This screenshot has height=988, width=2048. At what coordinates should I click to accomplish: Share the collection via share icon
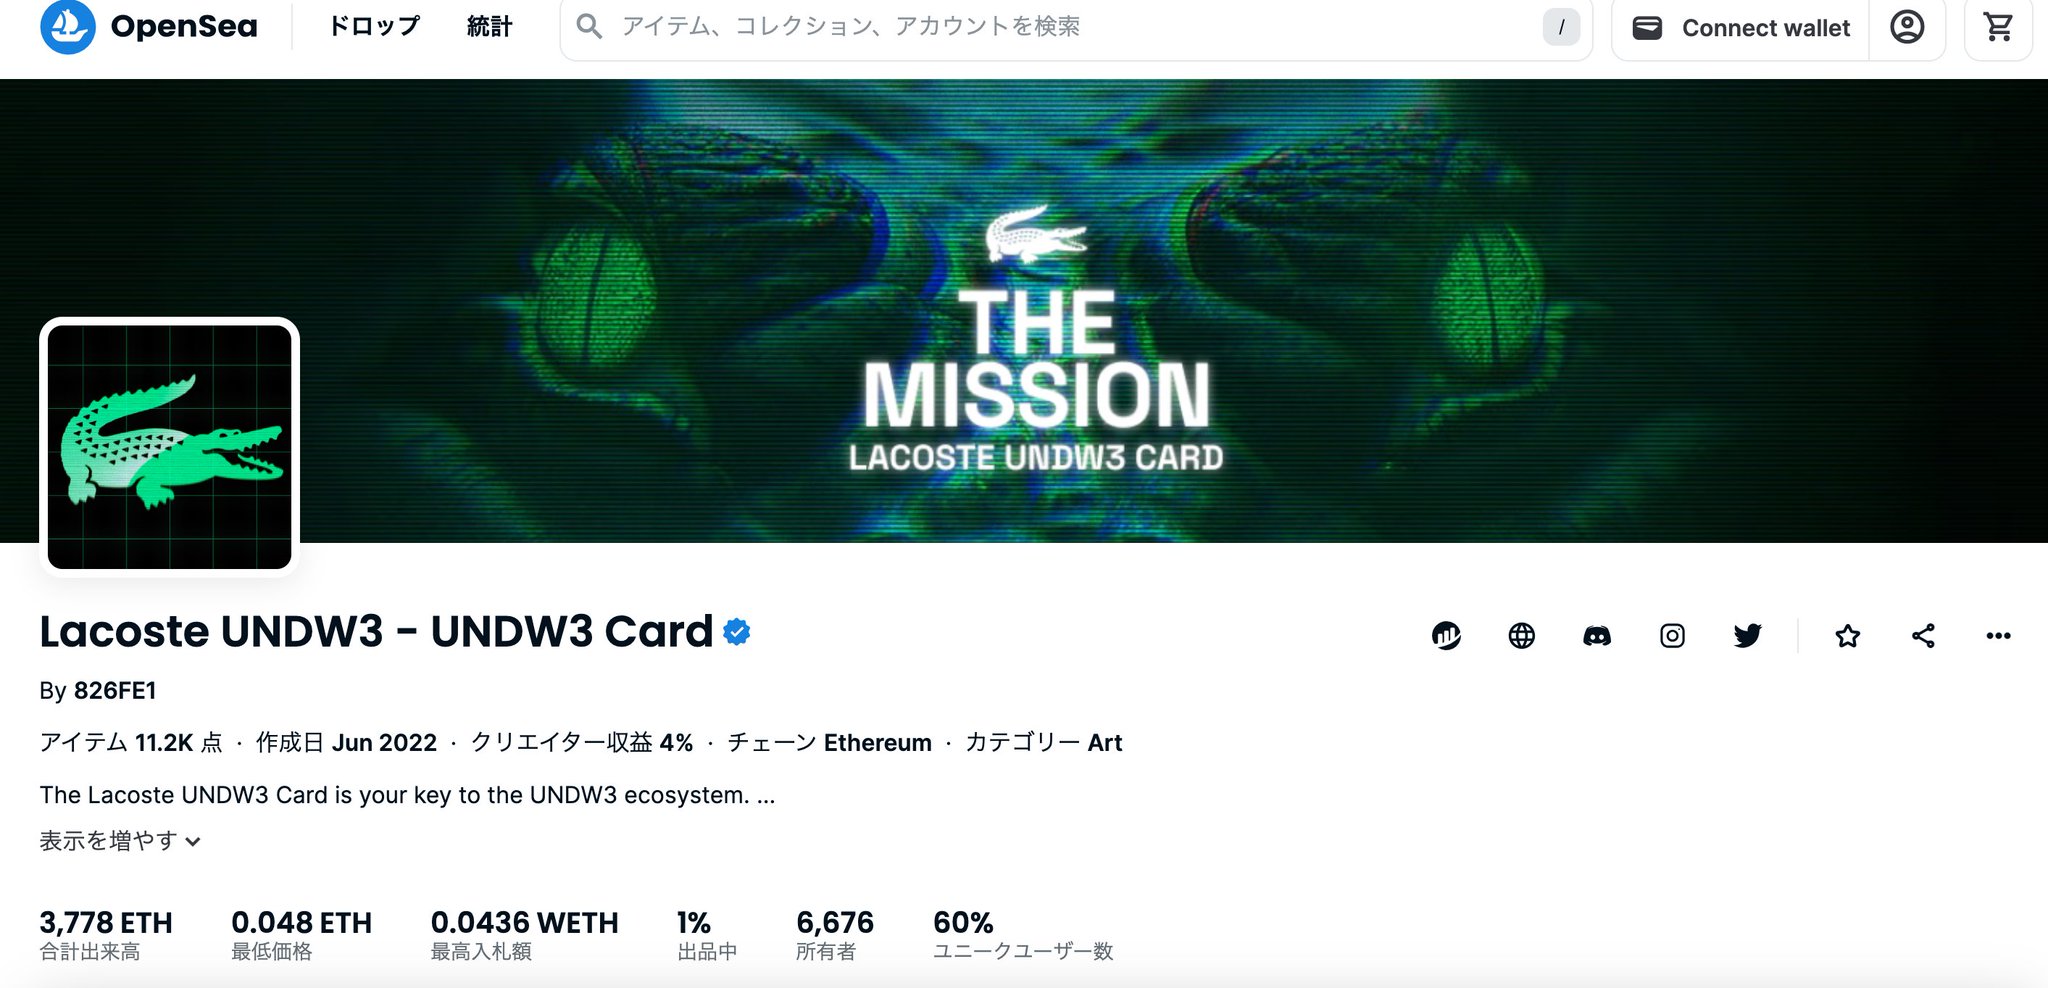pyautogui.click(x=1923, y=635)
